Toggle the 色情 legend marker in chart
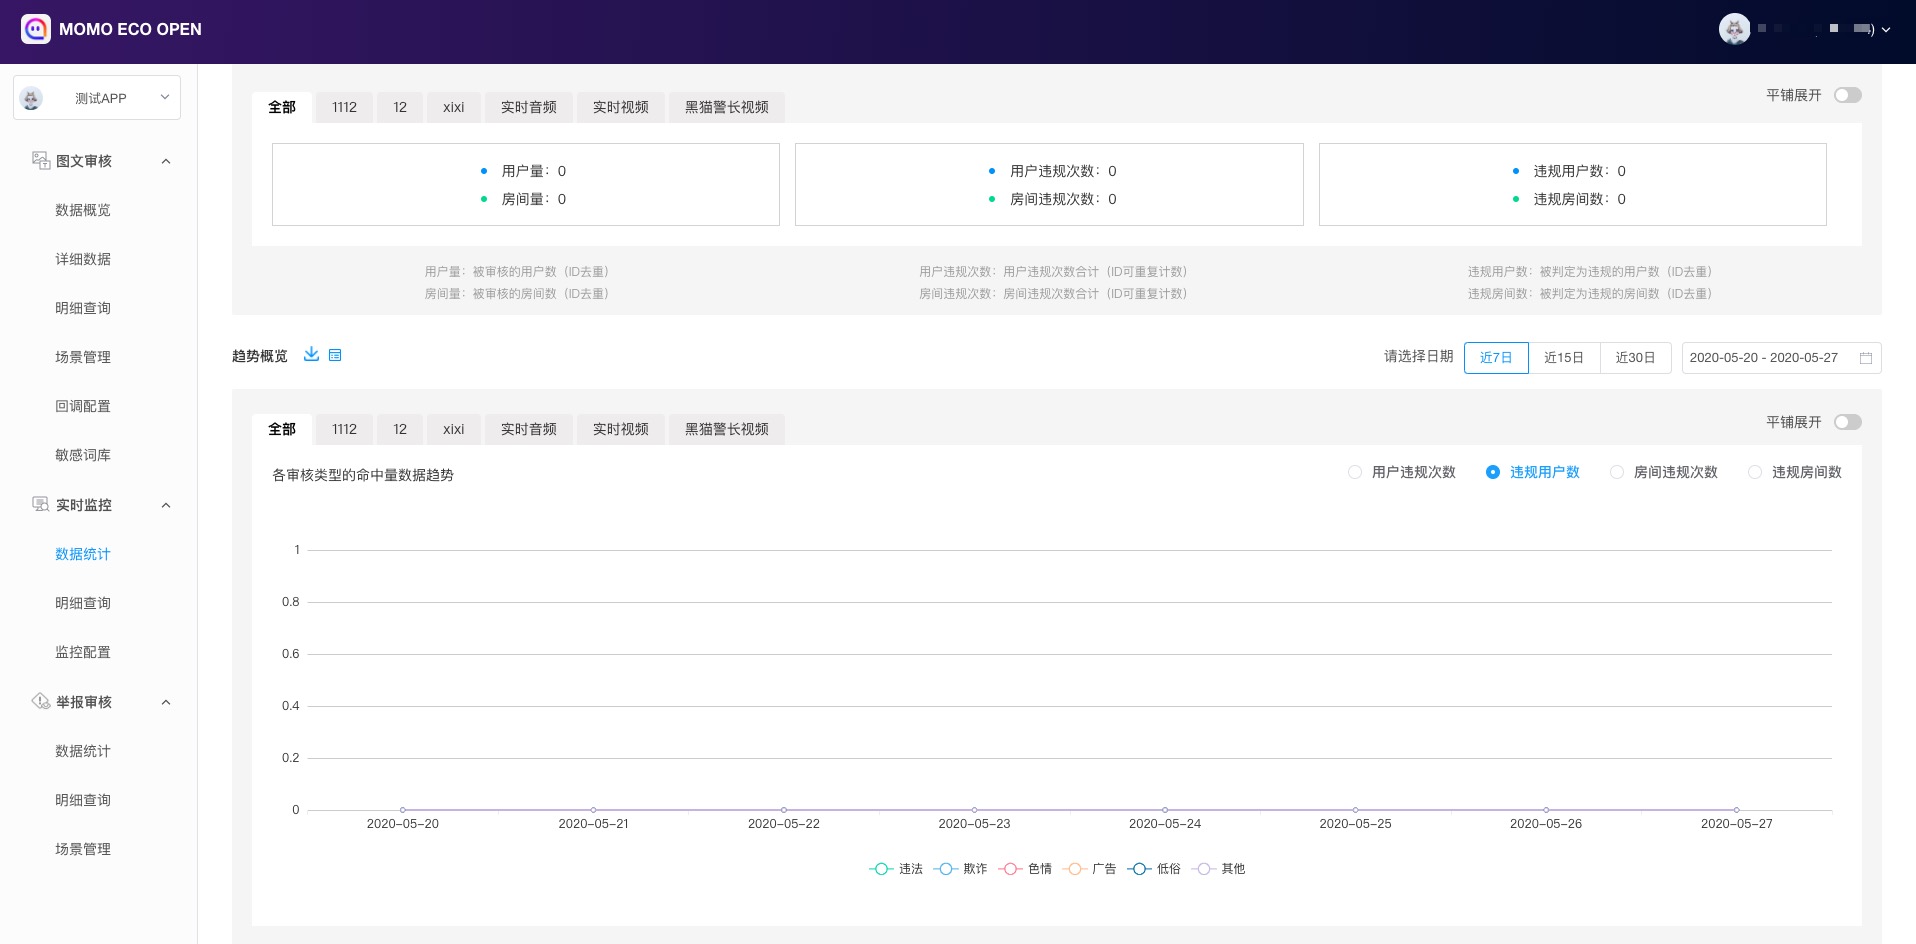Viewport: 1916px width, 944px height. tap(1010, 869)
